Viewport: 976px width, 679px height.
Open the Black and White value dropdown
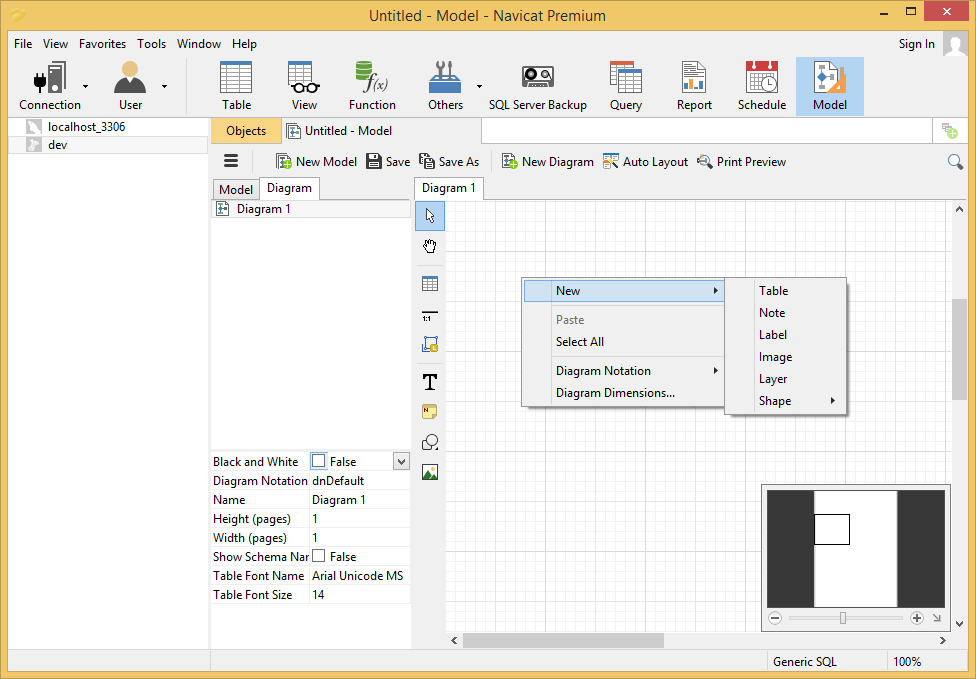(x=401, y=461)
